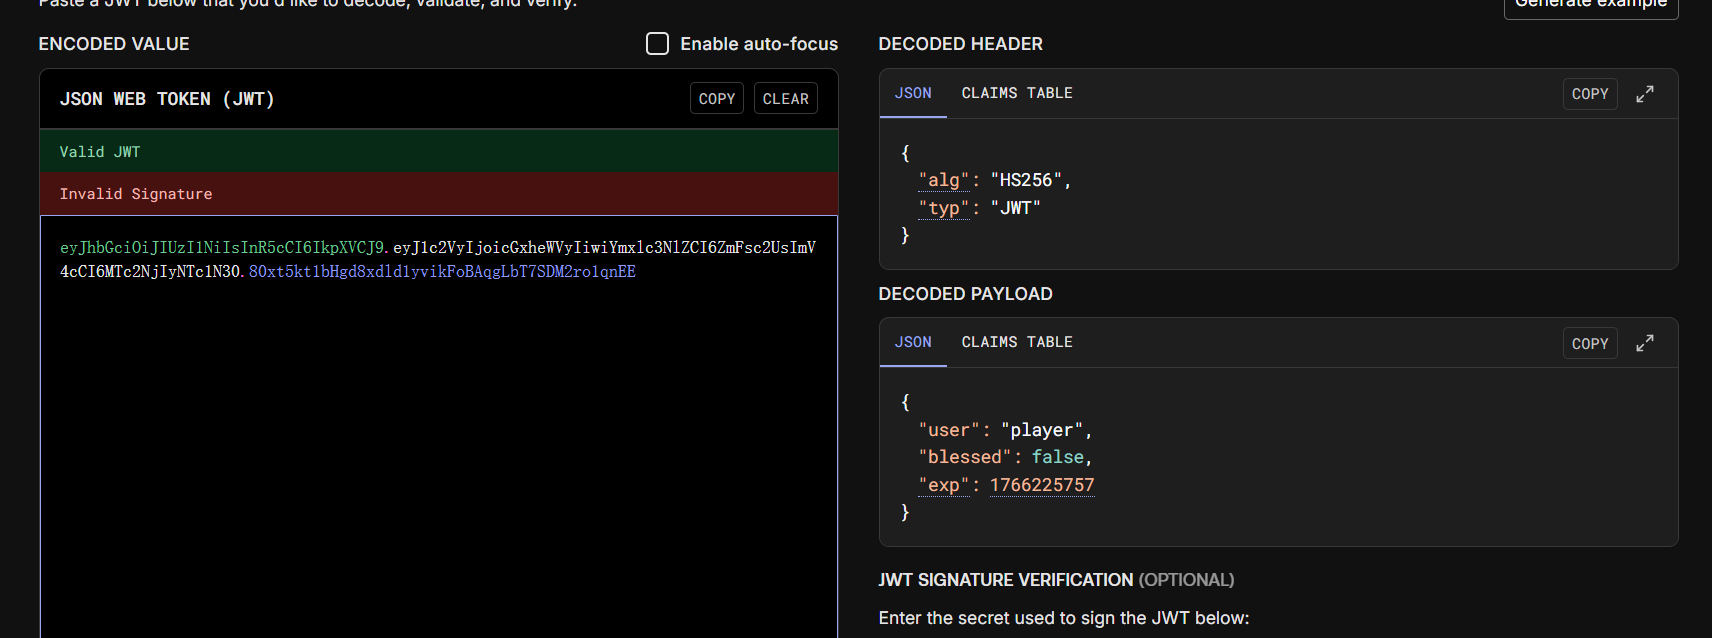Switch header view to Claims Table tab

point(1017,93)
